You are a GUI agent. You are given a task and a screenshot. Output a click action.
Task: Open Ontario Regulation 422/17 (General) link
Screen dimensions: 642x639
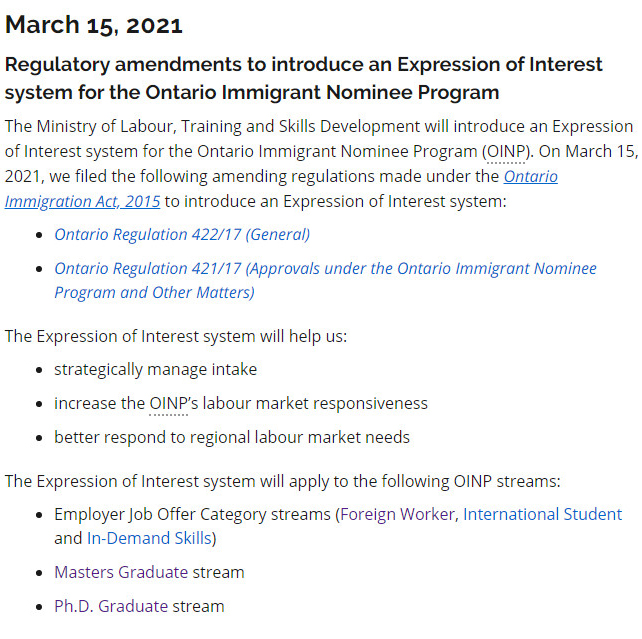click(x=182, y=234)
